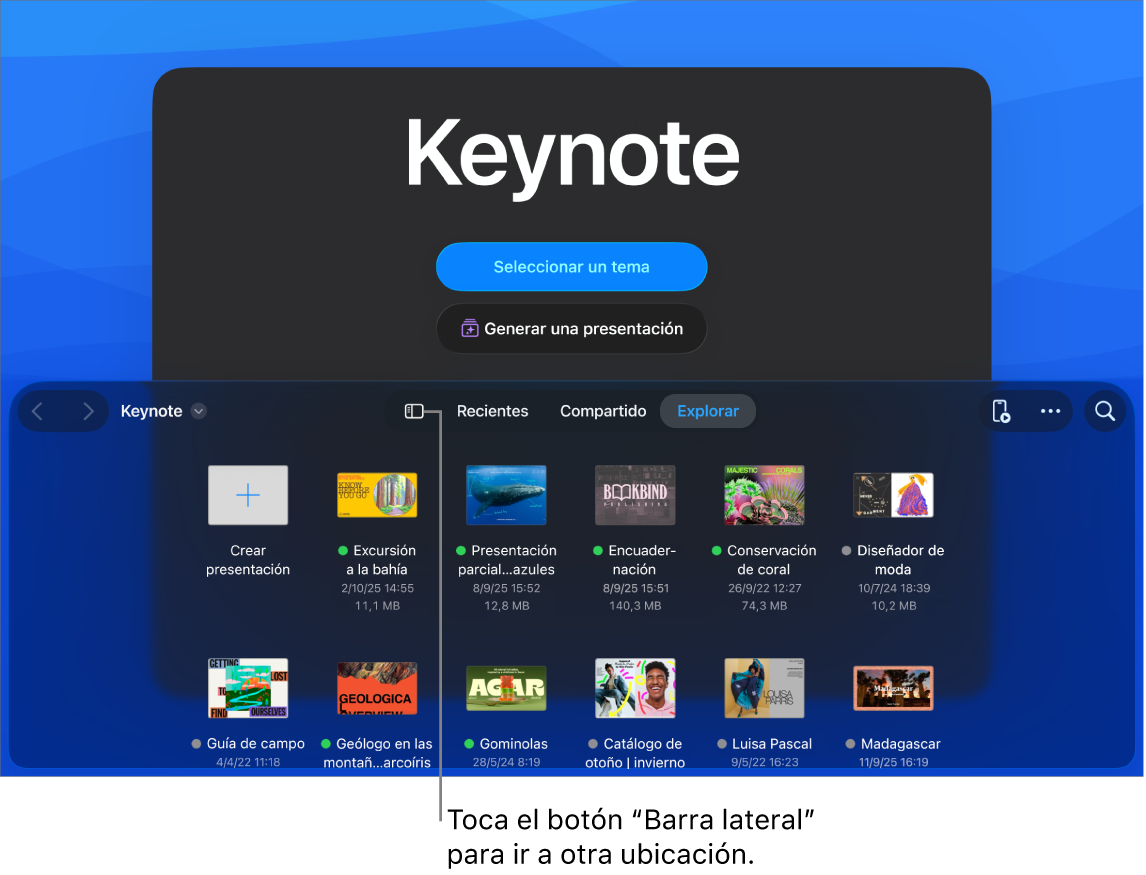Open the remote device icon

(x=1001, y=412)
